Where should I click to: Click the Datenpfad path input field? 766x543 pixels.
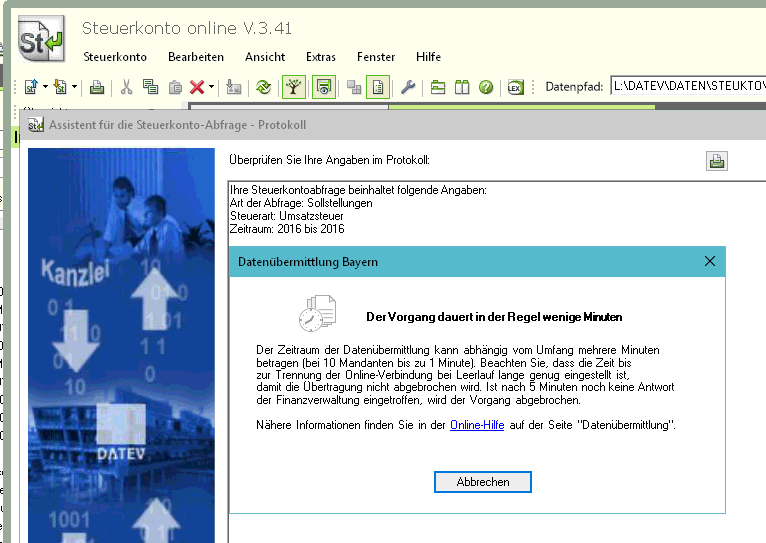pos(688,86)
